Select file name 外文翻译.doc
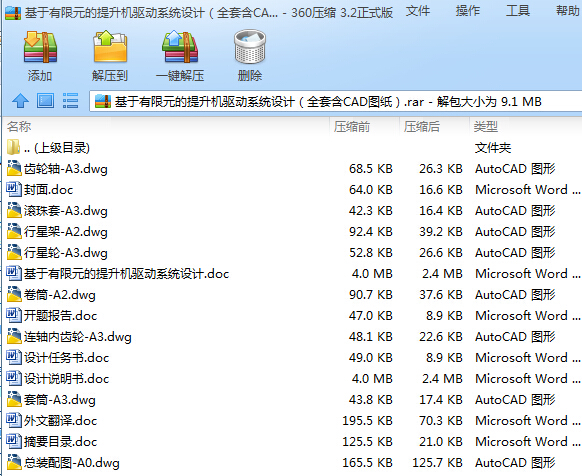The width and height of the screenshot is (582, 476). [61, 421]
